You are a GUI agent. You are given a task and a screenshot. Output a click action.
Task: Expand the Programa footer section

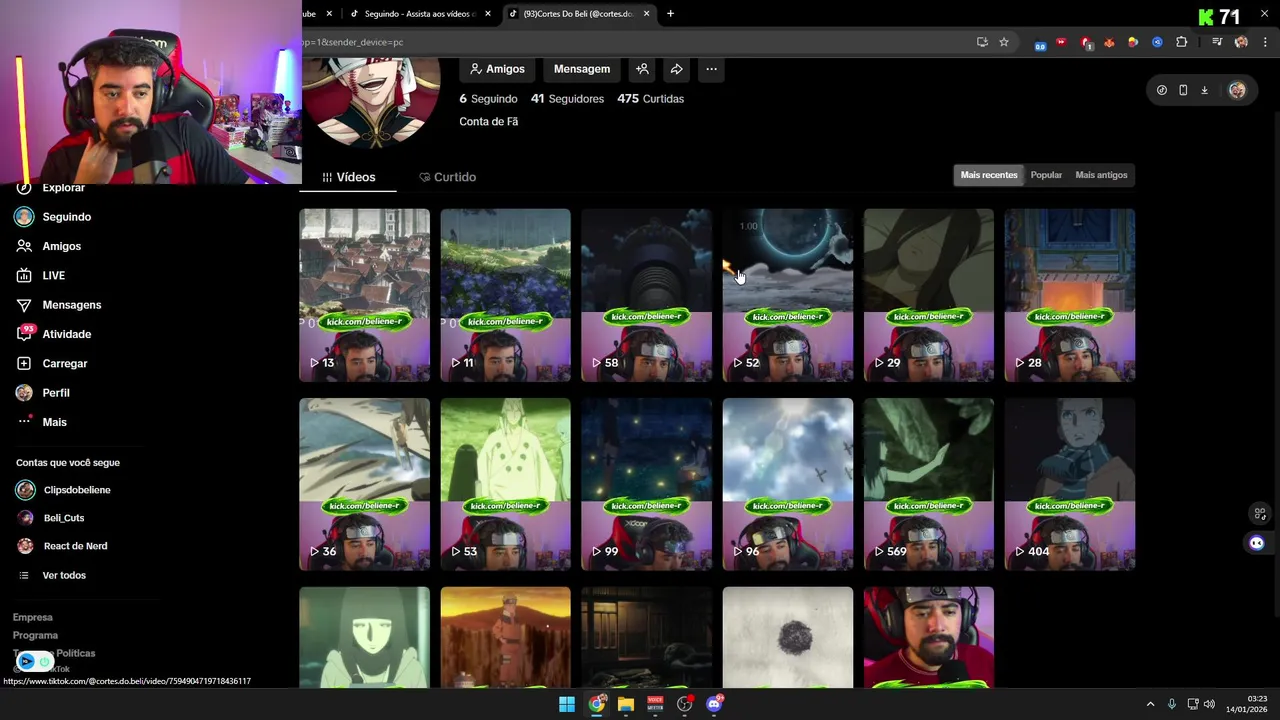pyautogui.click(x=35, y=635)
